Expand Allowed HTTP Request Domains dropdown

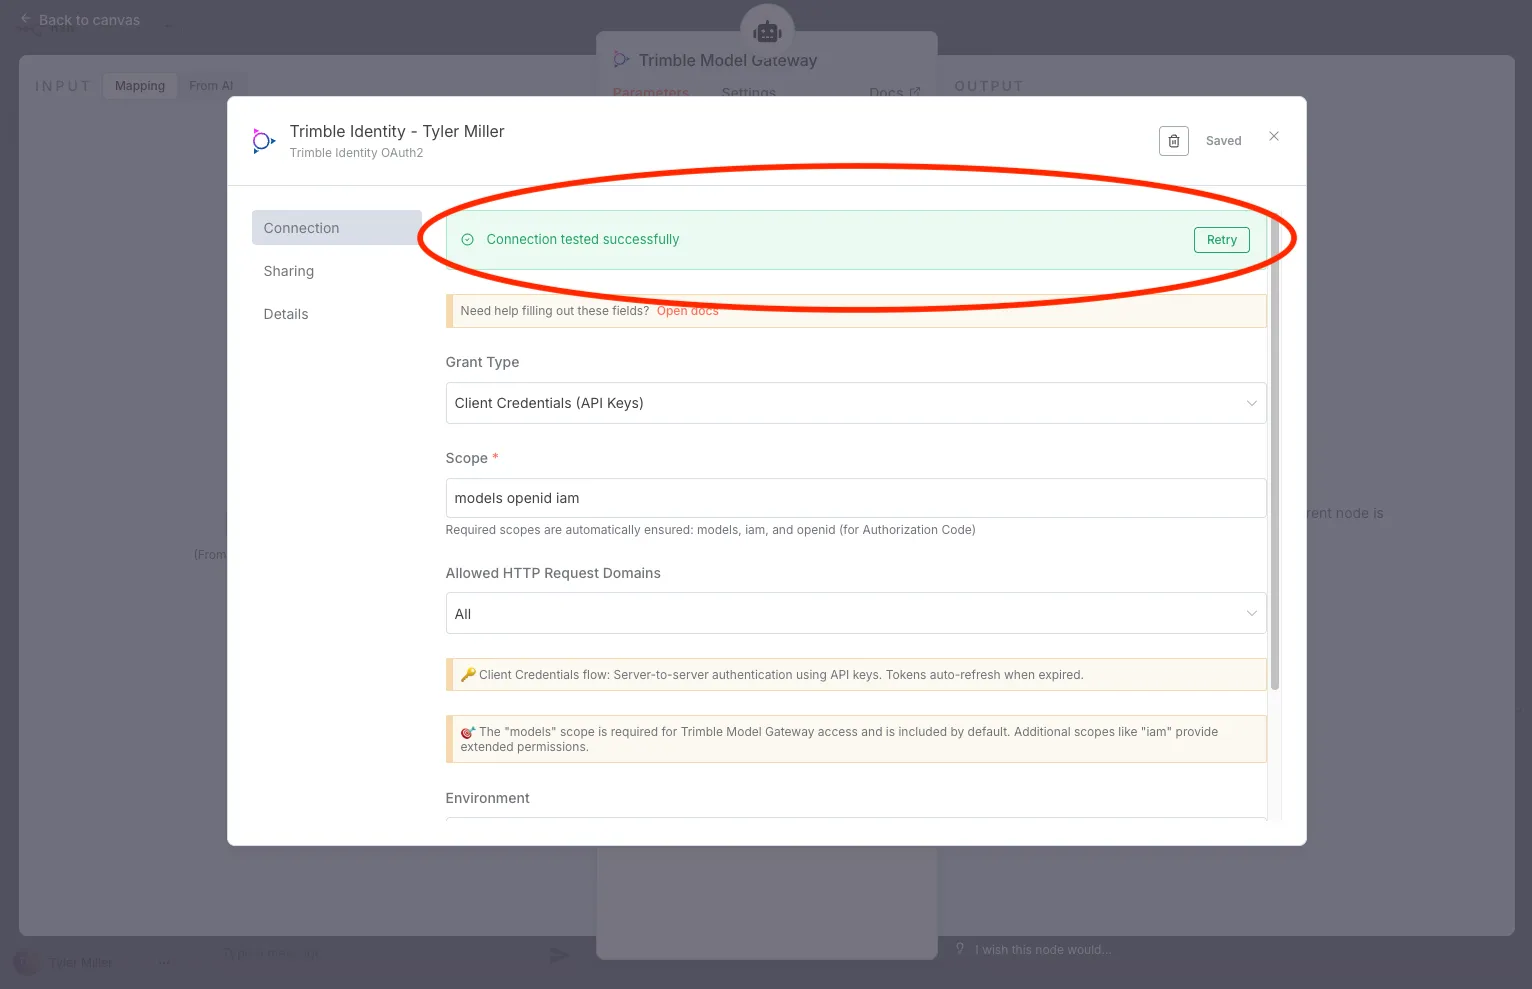coord(856,613)
